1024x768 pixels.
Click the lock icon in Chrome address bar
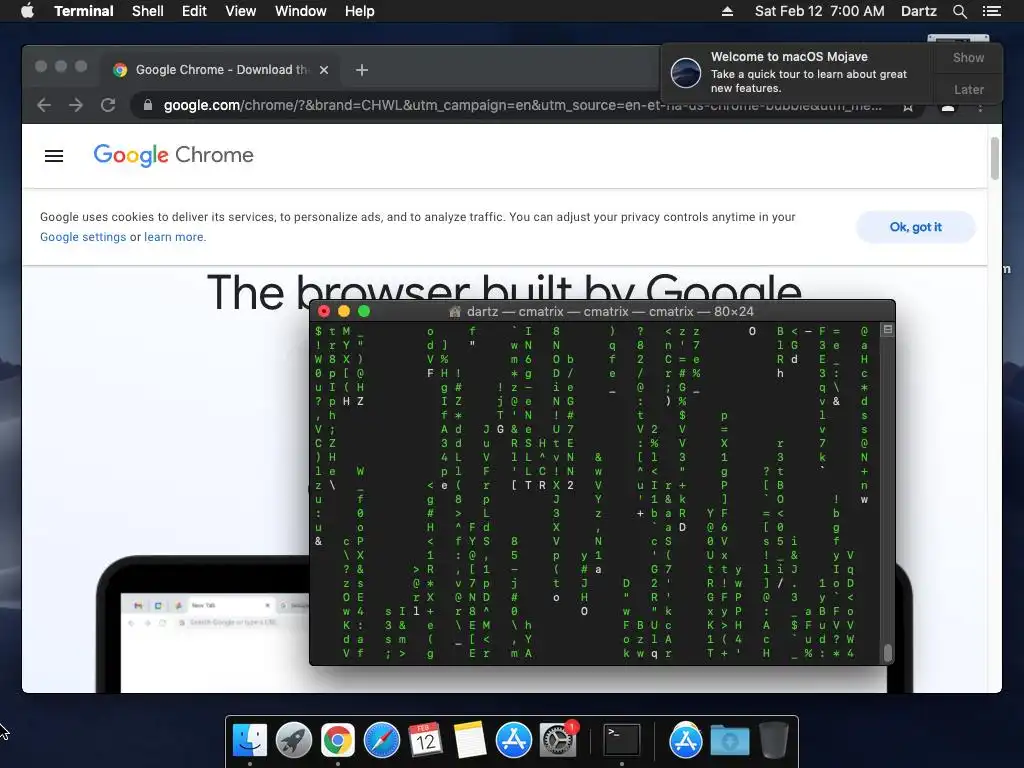tap(148, 105)
